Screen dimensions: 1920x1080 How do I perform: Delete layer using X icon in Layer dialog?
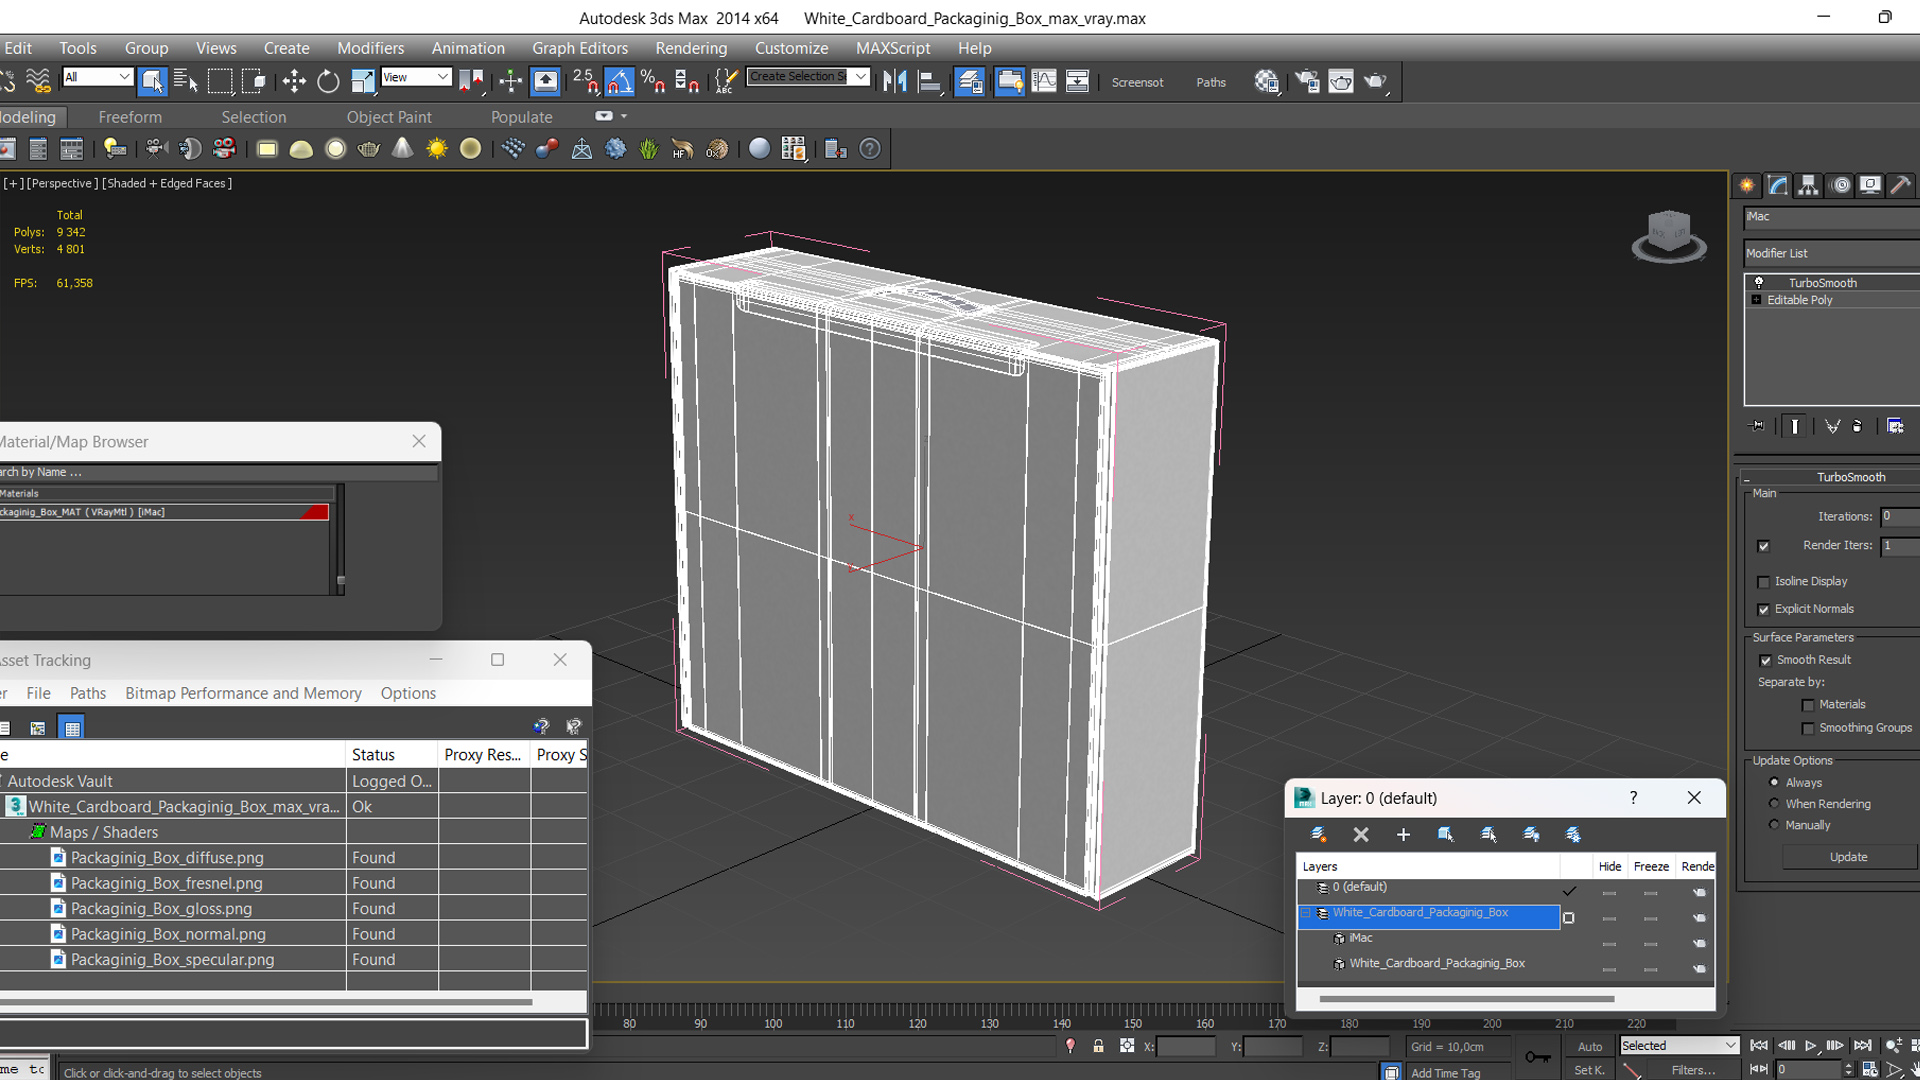click(x=1361, y=834)
